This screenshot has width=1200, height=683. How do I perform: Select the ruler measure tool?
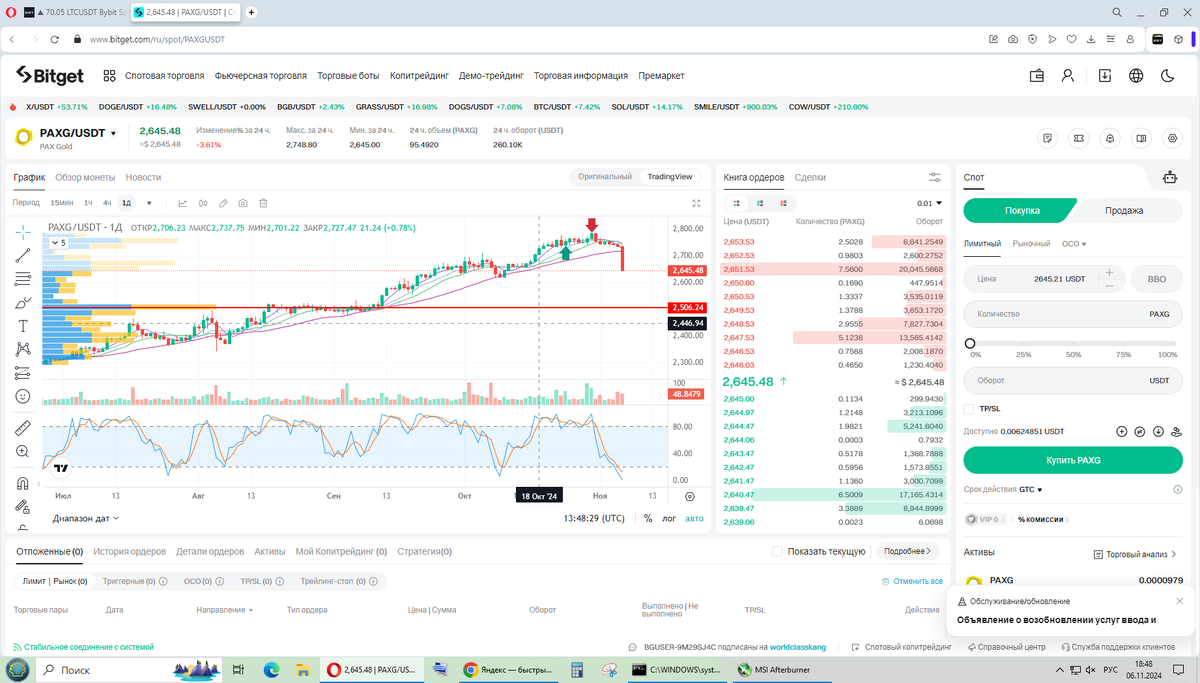(x=23, y=428)
